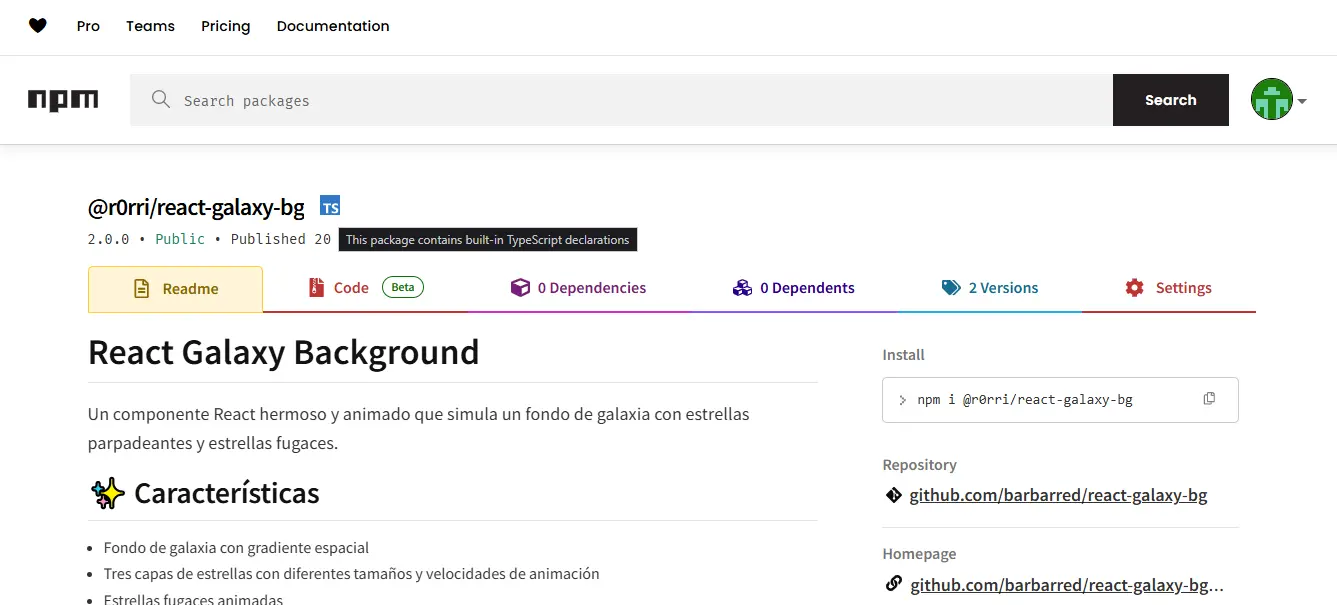This screenshot has height=605, width=1337.
Task: Click the git icon beside Repository link
Action: [x=893, y=495]
